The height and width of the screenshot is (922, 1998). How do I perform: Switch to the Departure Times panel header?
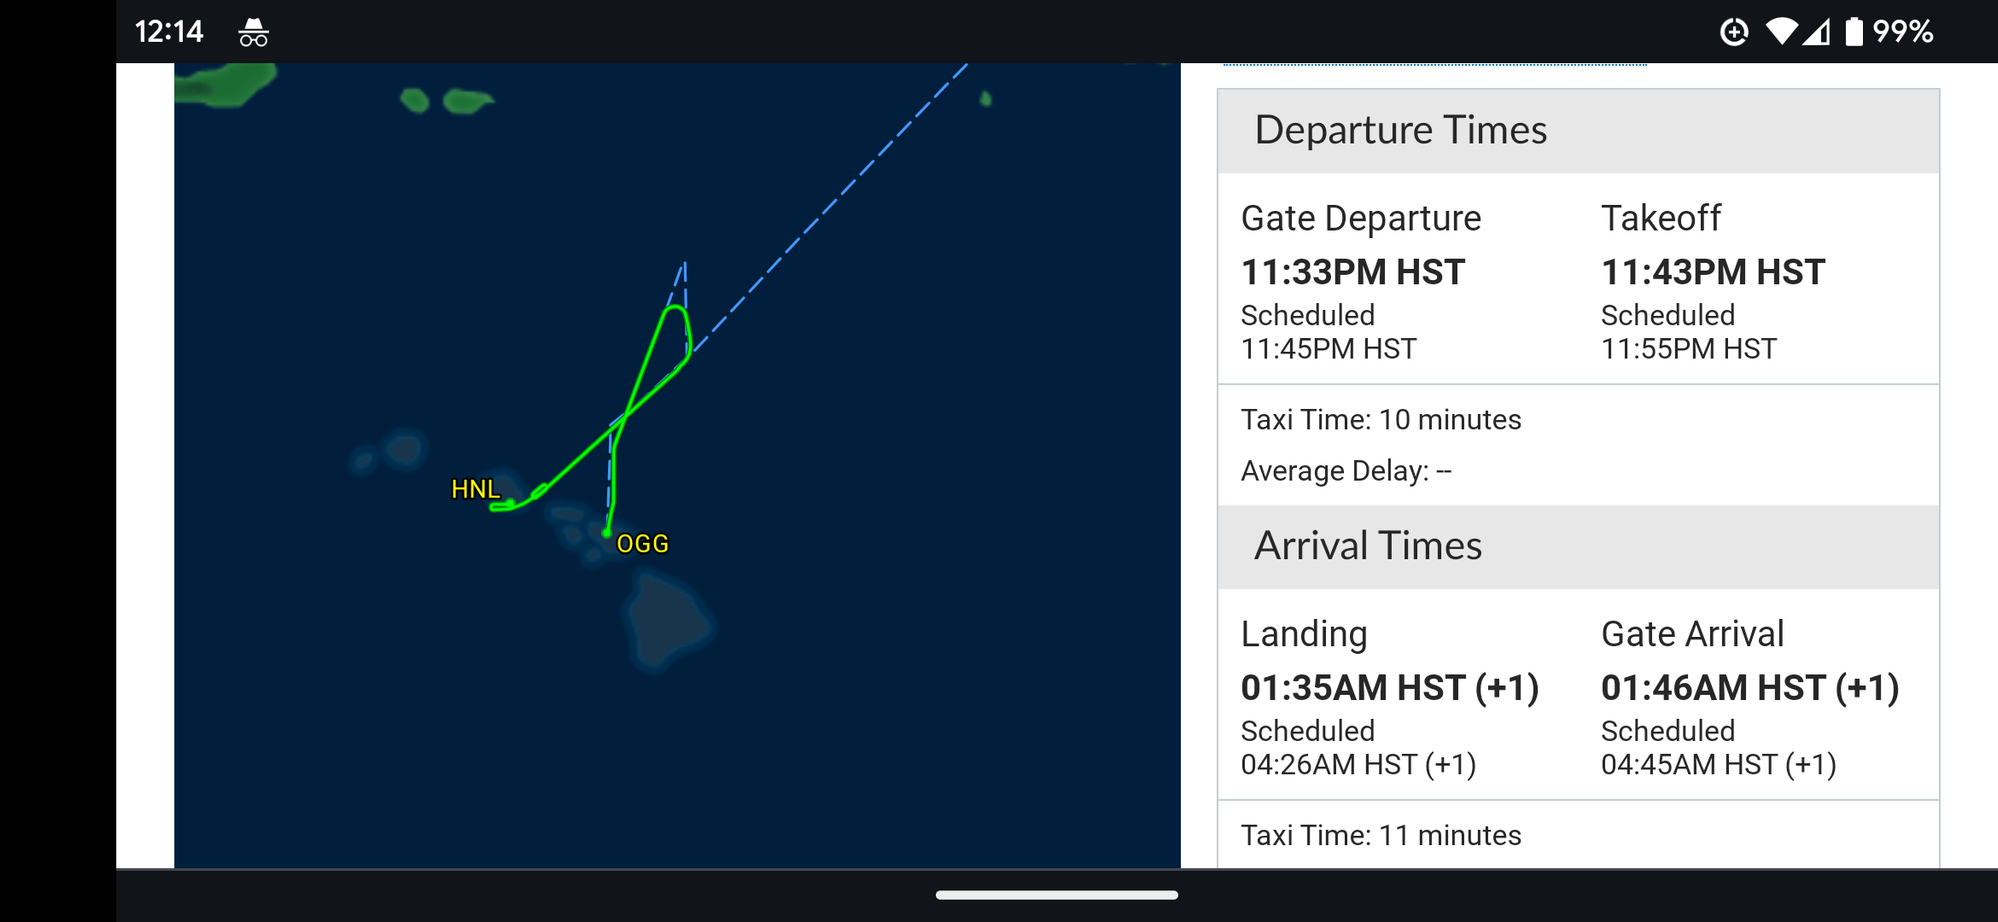pyautogui.click(x=1400, y=129)
